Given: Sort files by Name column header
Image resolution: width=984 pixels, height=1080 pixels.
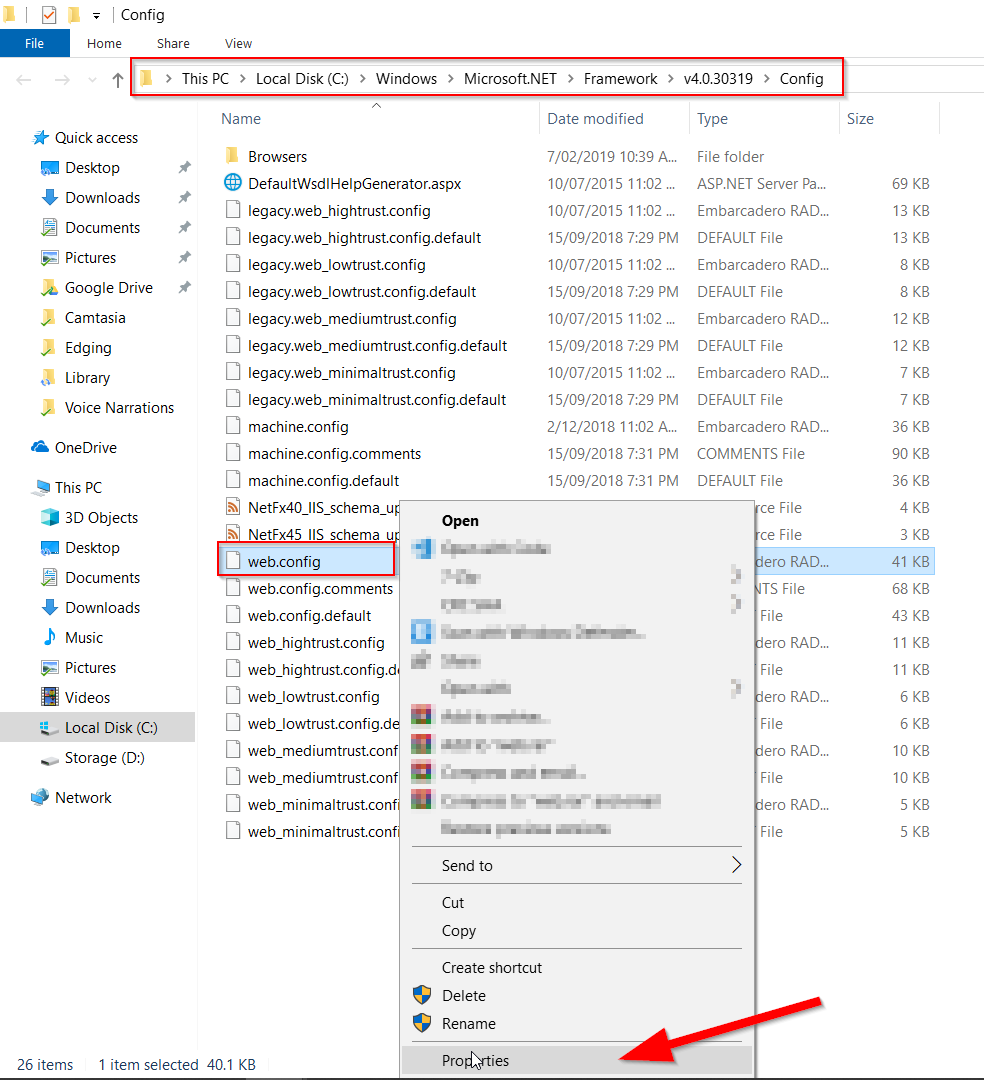Looking at the screenshot, I should [241, 118].
